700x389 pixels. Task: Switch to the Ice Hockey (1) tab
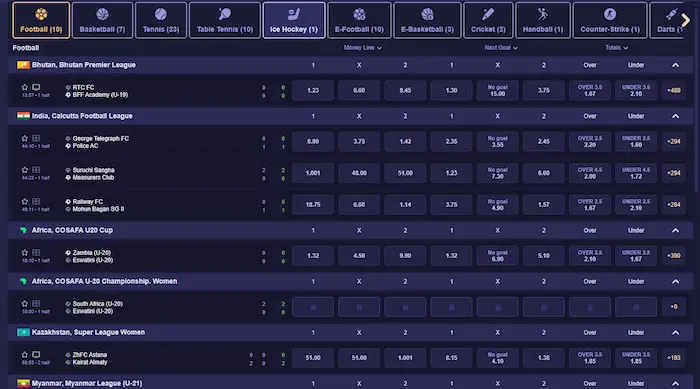click(x=294, y=20)
